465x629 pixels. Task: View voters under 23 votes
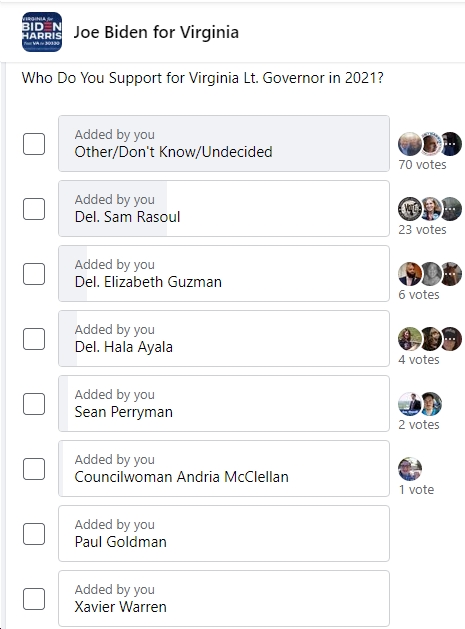(x=422, y=229)
